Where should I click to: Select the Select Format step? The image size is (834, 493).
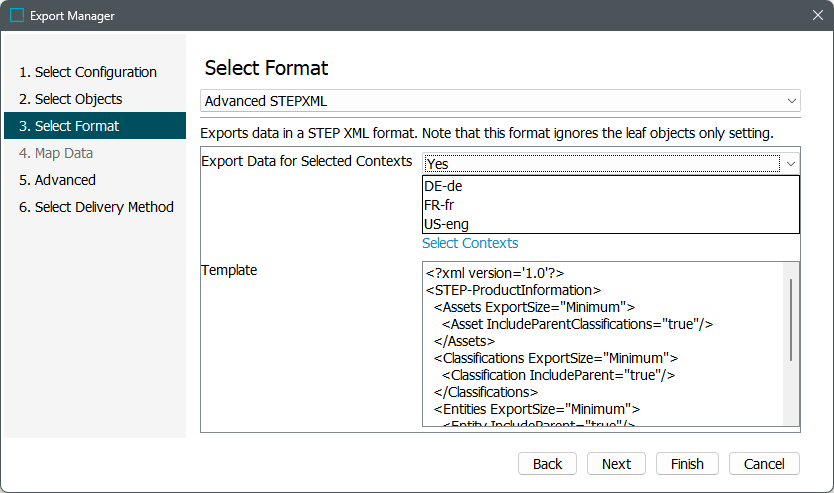76,126
